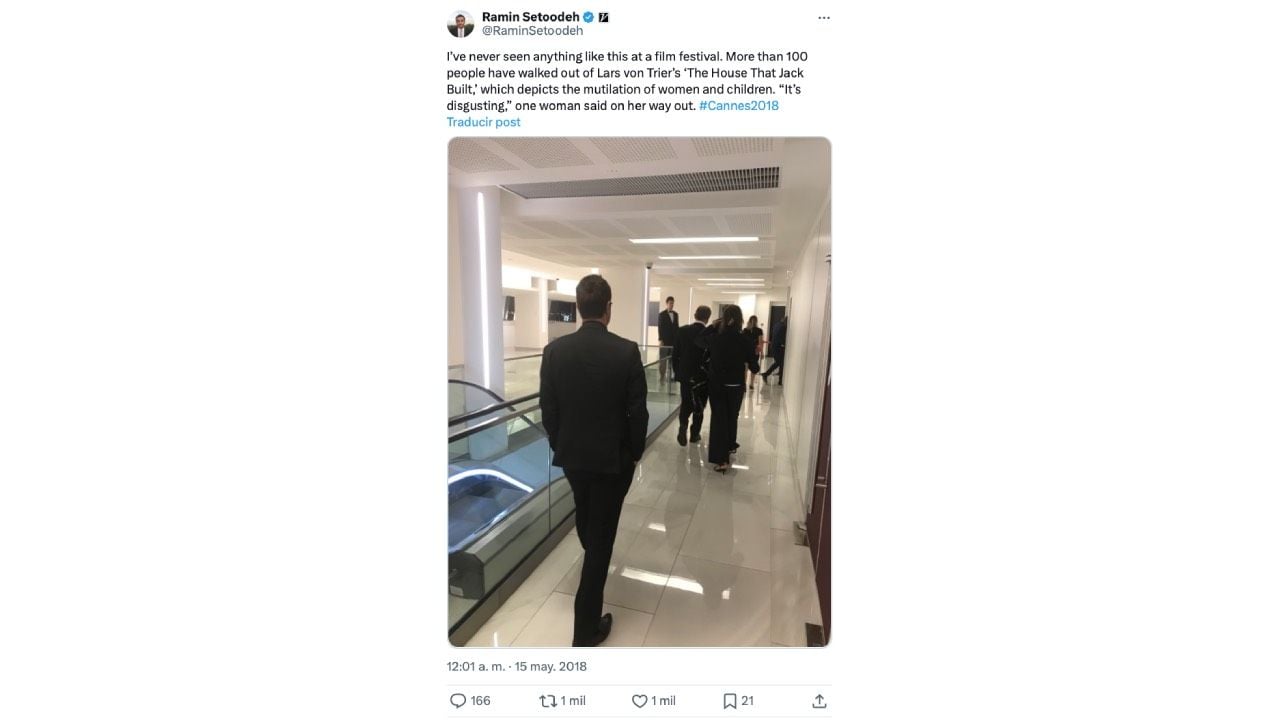Screen dimensions: 1280x720
Task: Click the 1 mil reposts count
Action: [x=573, y=701]
